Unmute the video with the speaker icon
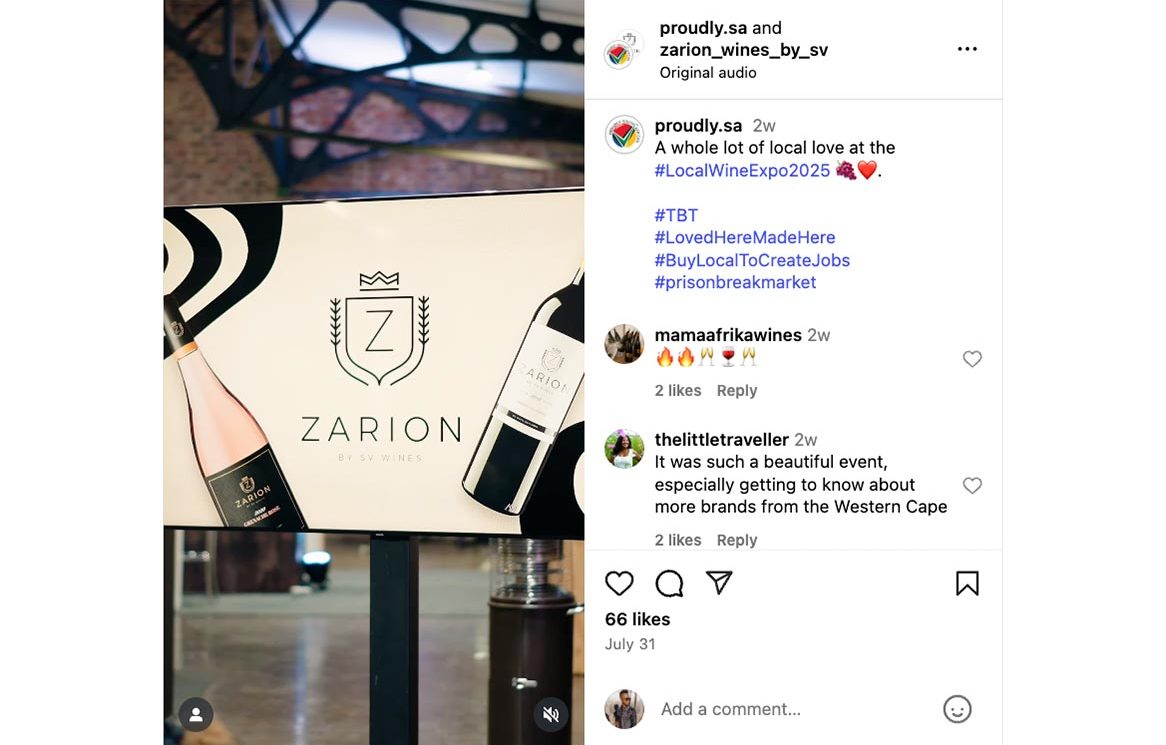This screenshot has width=1166, height=745. click(x=551, y=715)
